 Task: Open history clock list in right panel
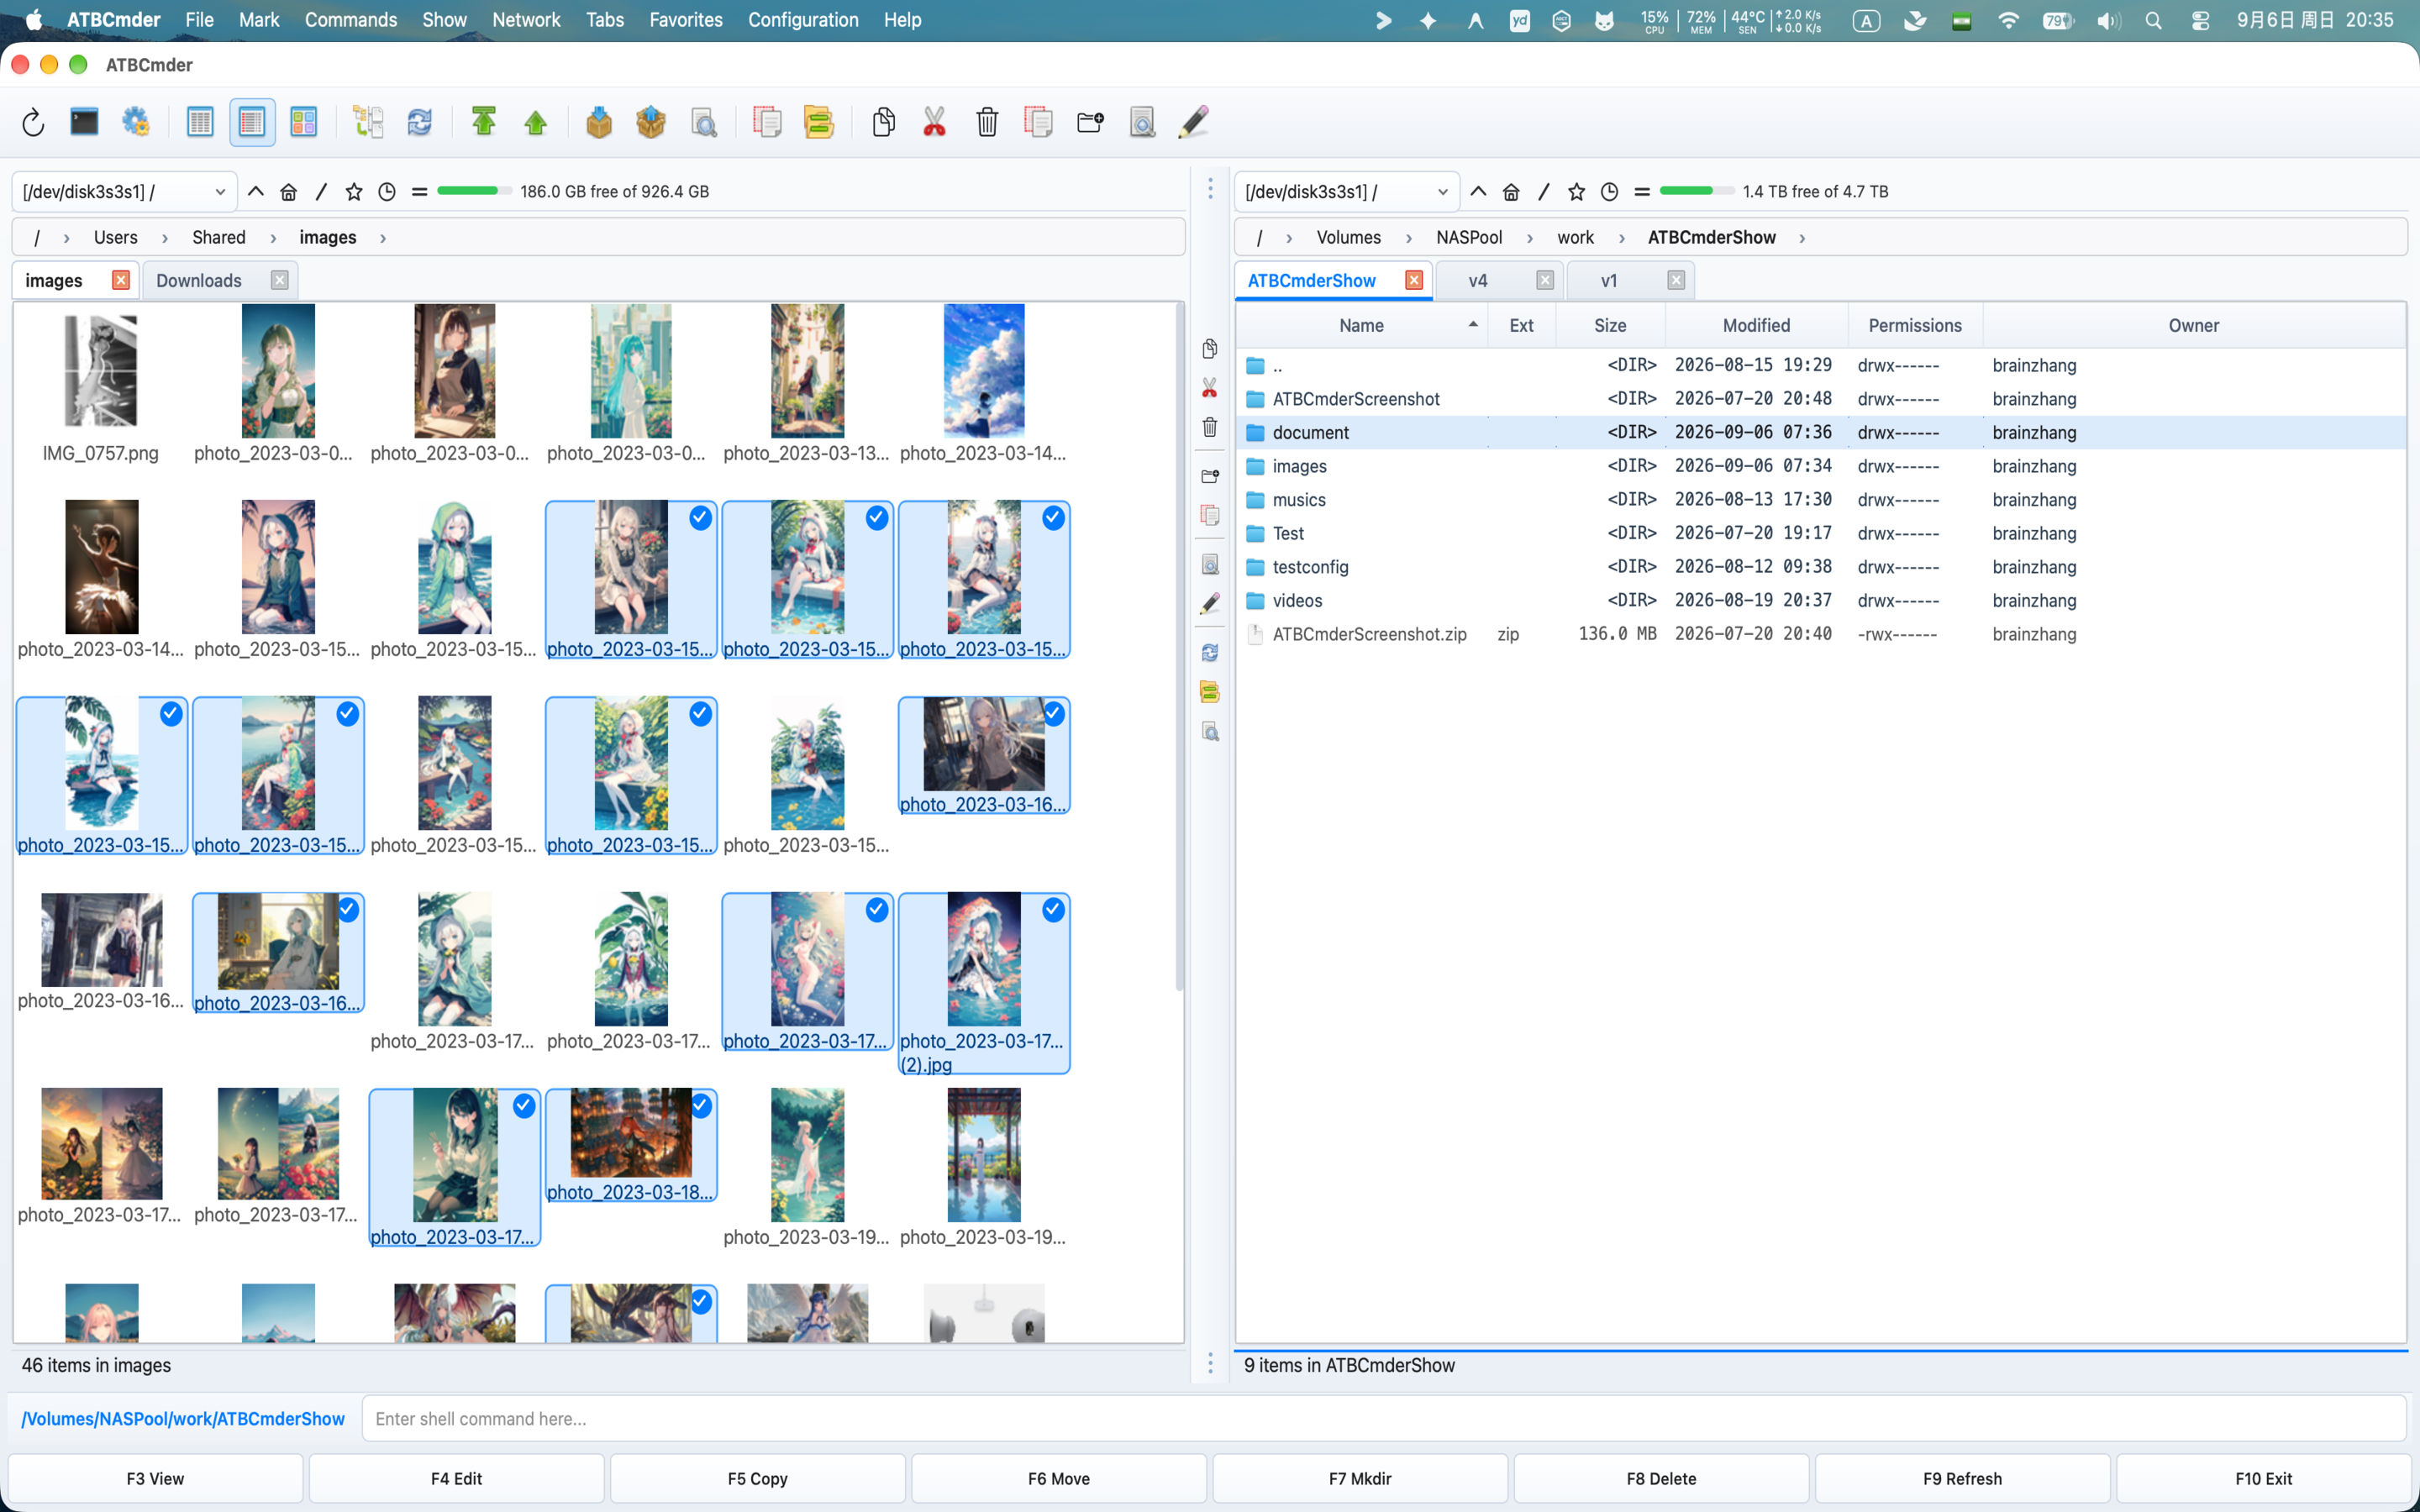(x=1609, y=192)
